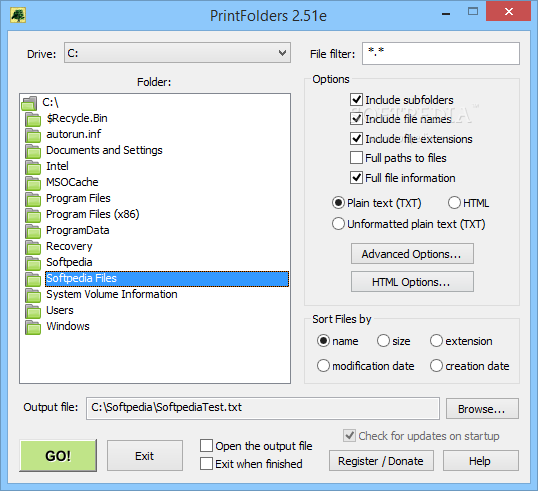Select the Recovery folder name
This screenshot has height=491, width=538.
point(69,246)
